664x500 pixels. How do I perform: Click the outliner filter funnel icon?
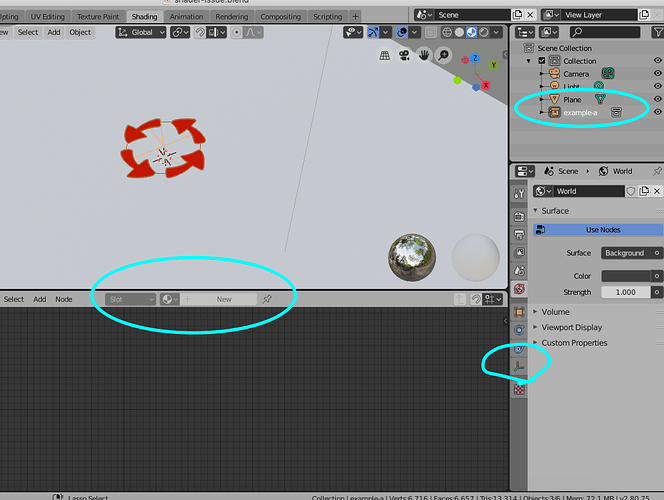(x=658, y=32)
